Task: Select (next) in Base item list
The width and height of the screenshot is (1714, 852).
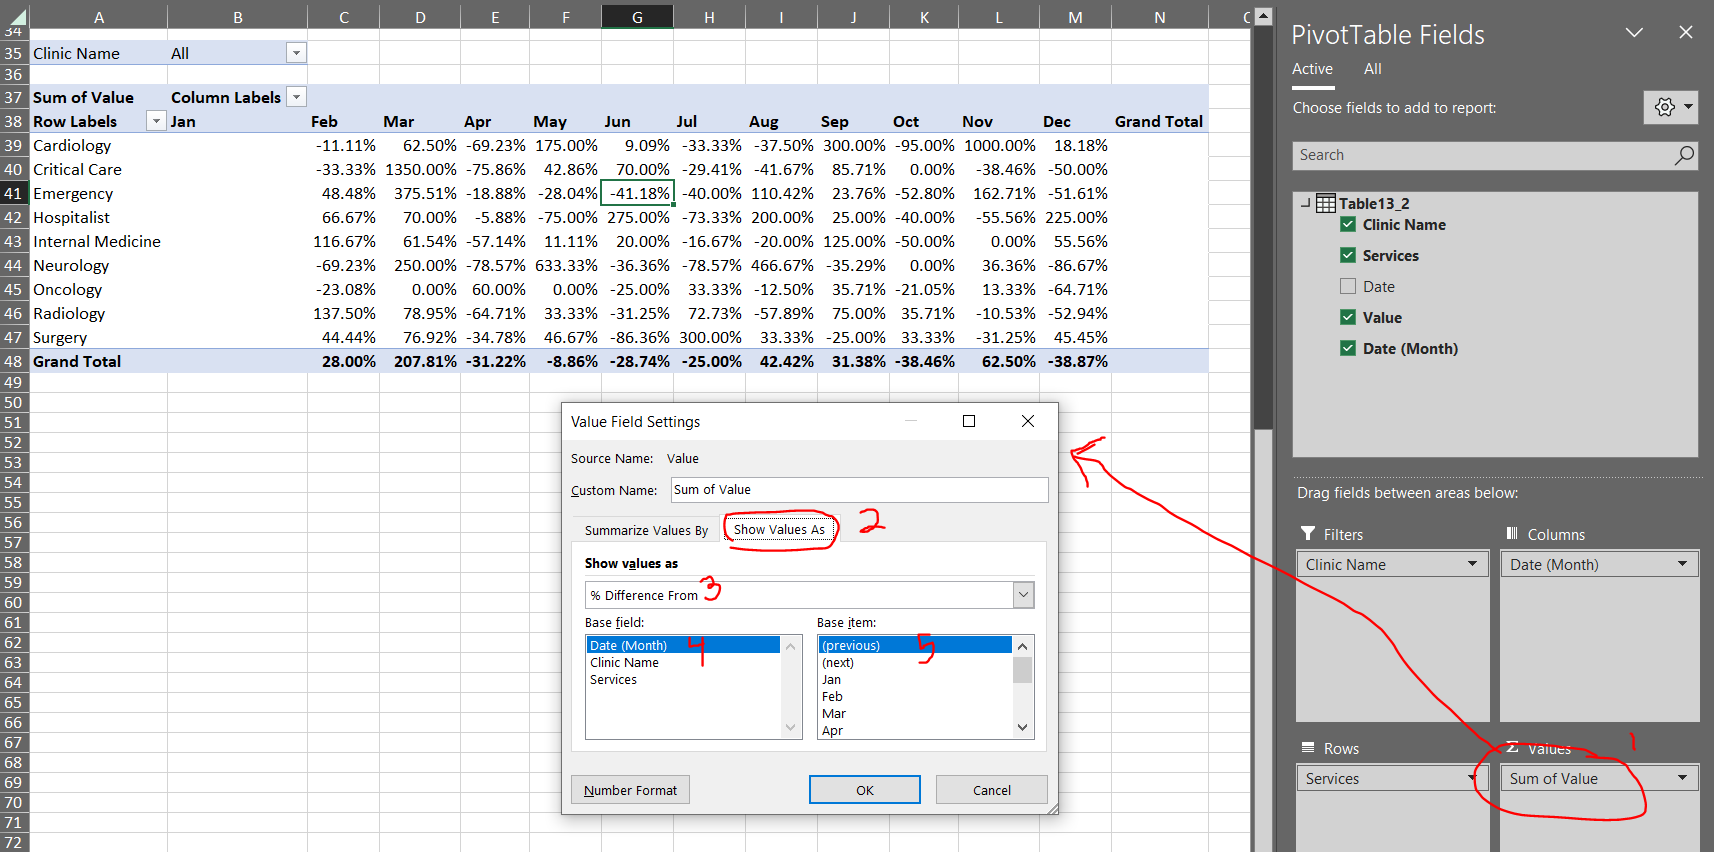Action: [x=915, y=663]
